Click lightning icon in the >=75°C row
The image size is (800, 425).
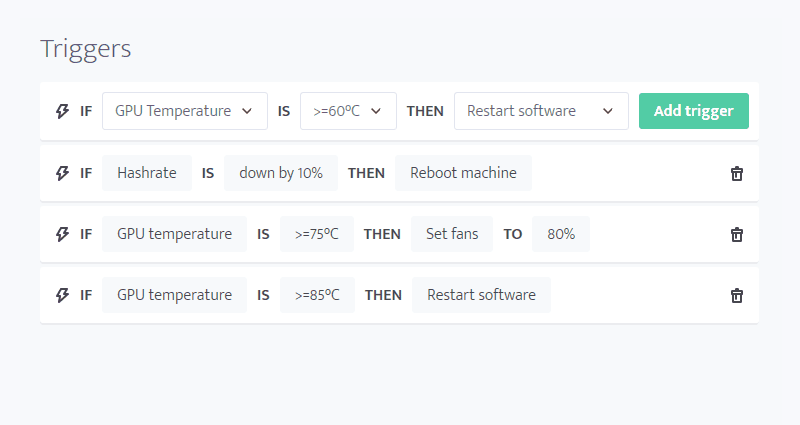pos(62,234)
